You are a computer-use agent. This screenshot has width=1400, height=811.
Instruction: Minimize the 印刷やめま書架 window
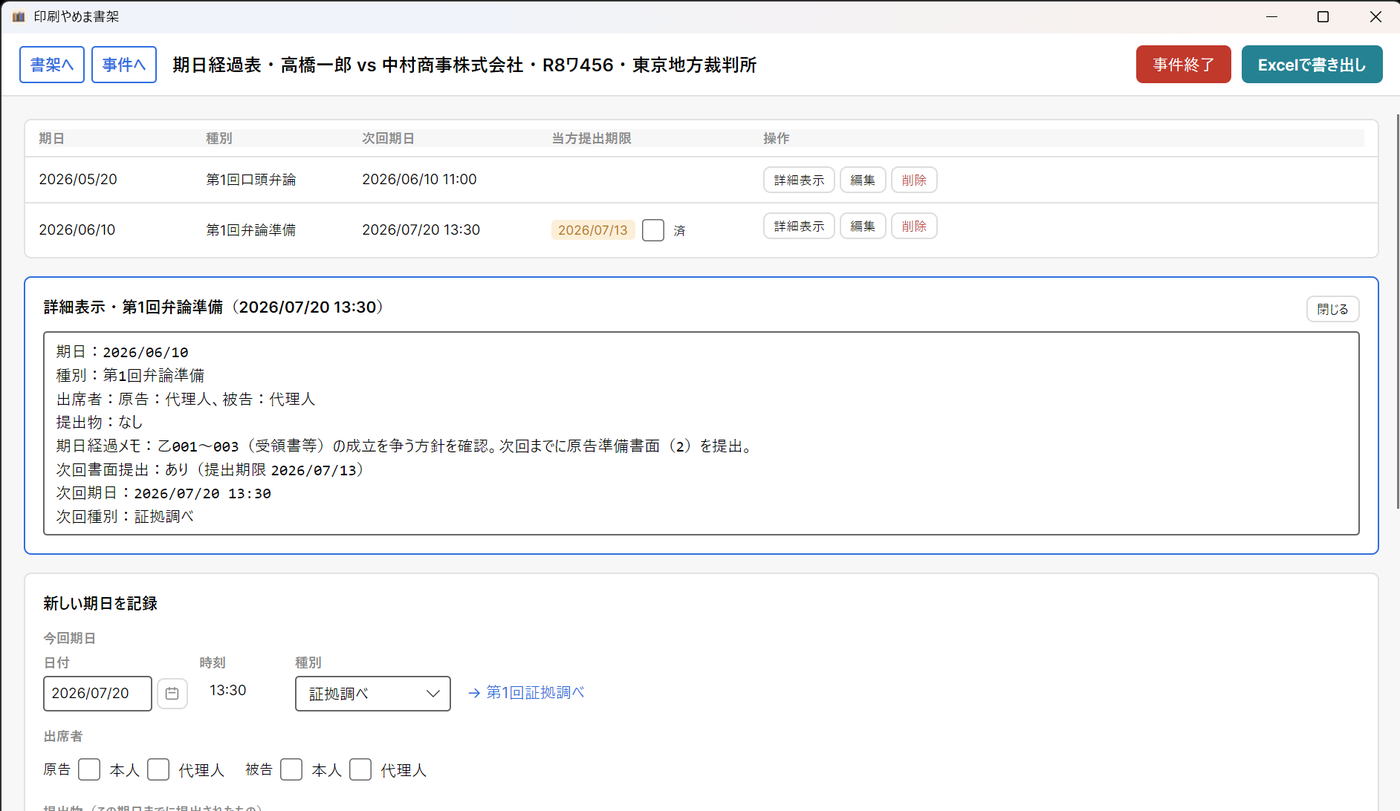1272,17
